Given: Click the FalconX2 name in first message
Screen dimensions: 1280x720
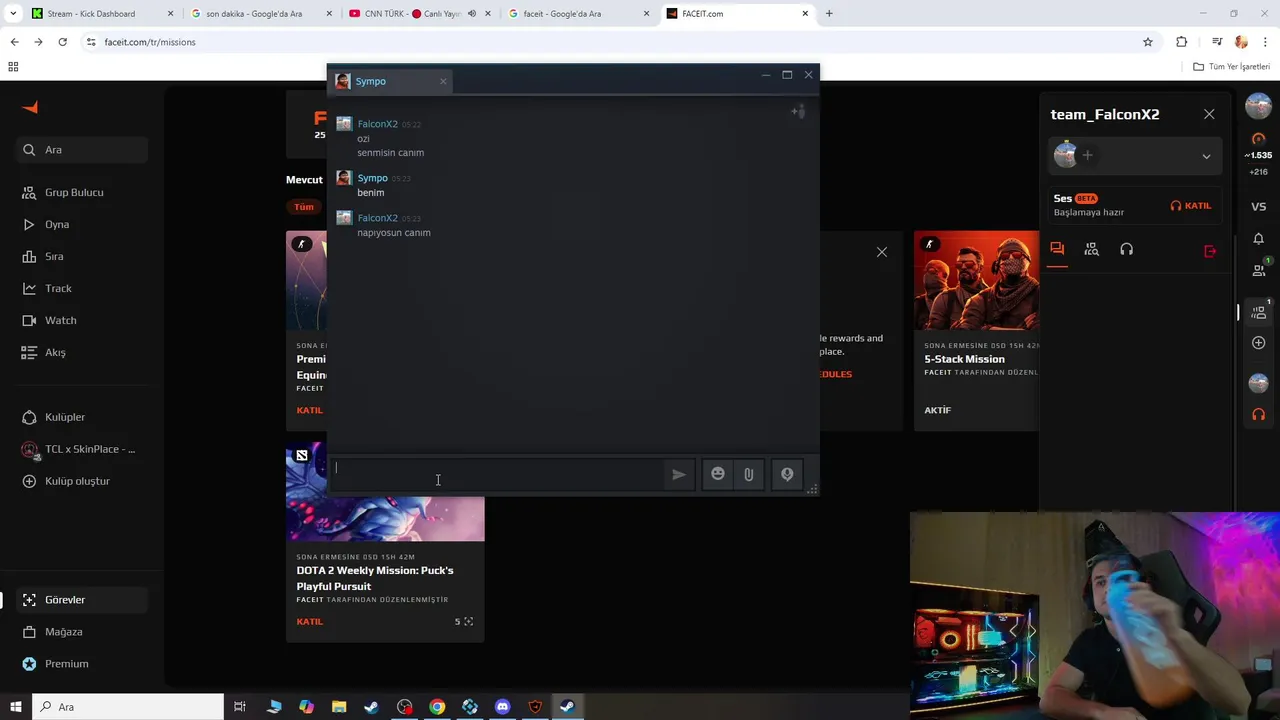Looking at the screenshot, I should click(377, 124).
